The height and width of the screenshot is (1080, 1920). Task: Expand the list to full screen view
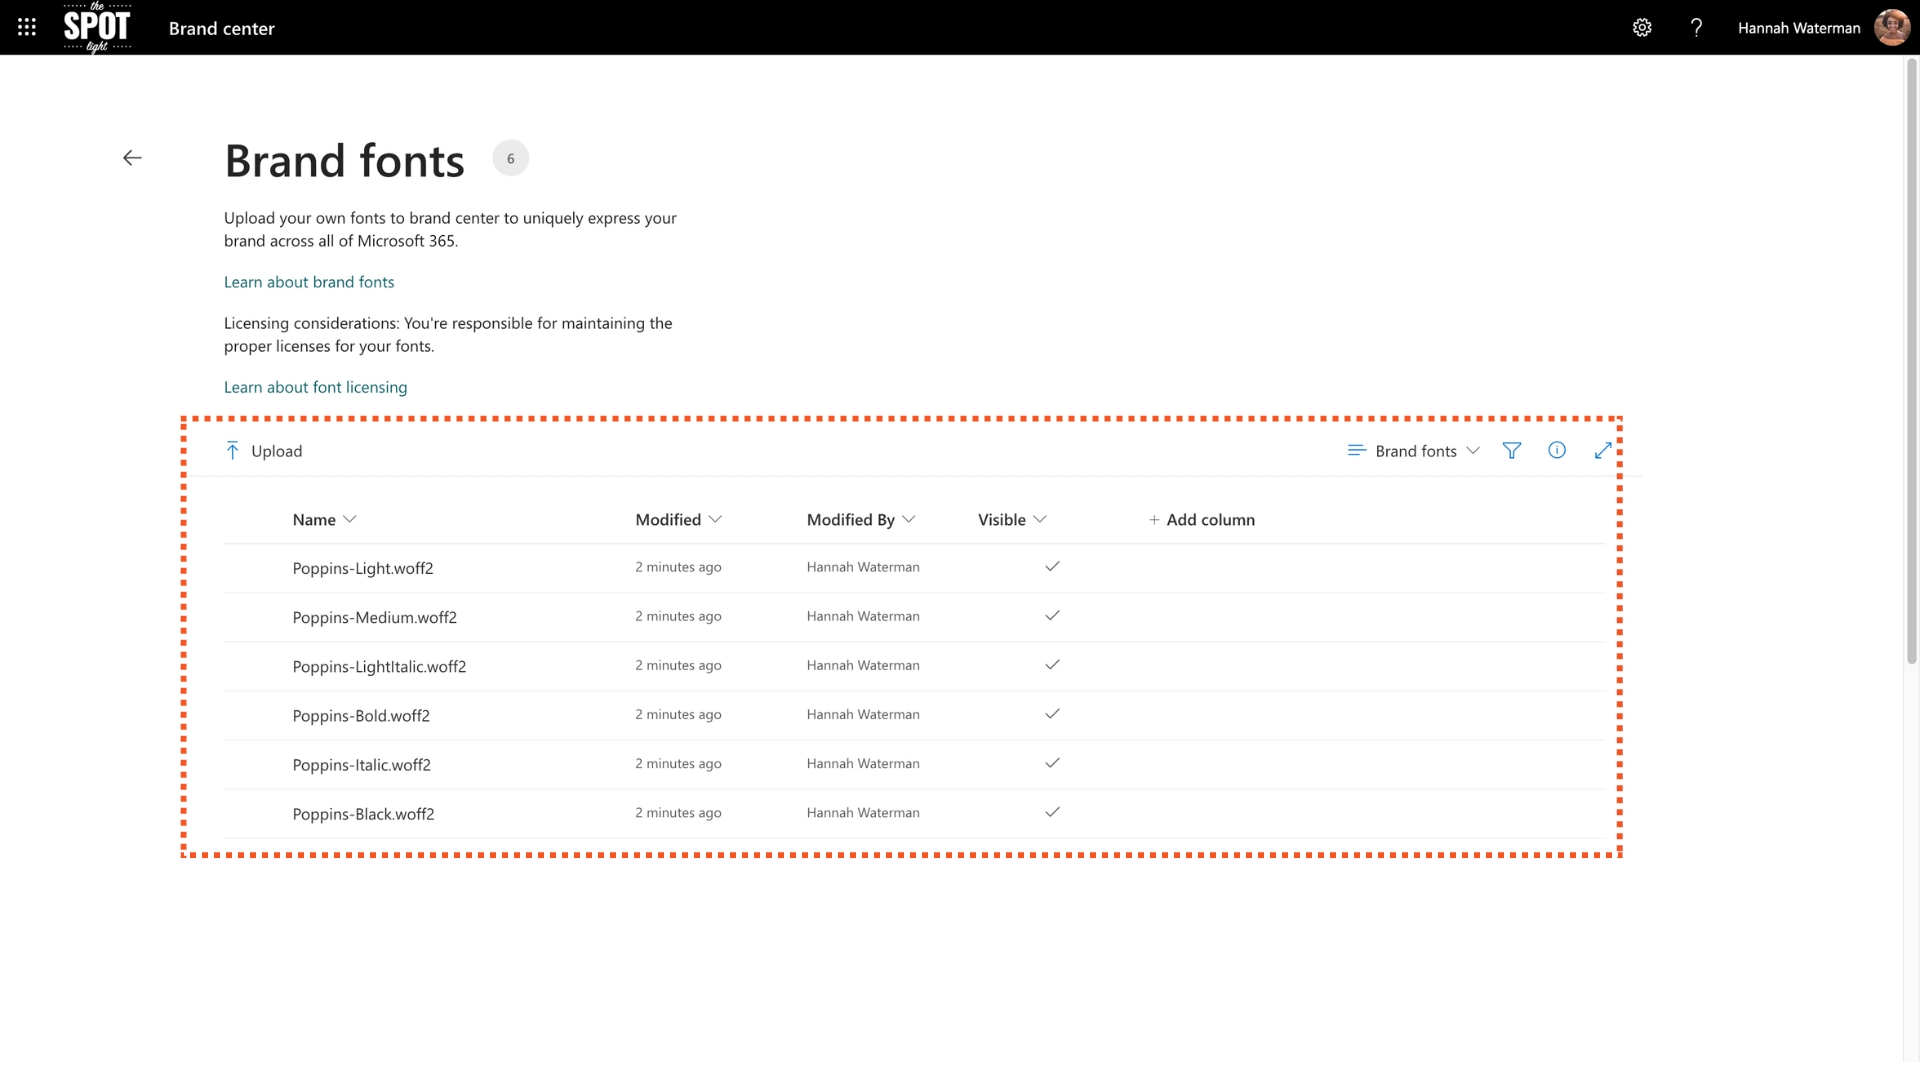point(1603,450)
